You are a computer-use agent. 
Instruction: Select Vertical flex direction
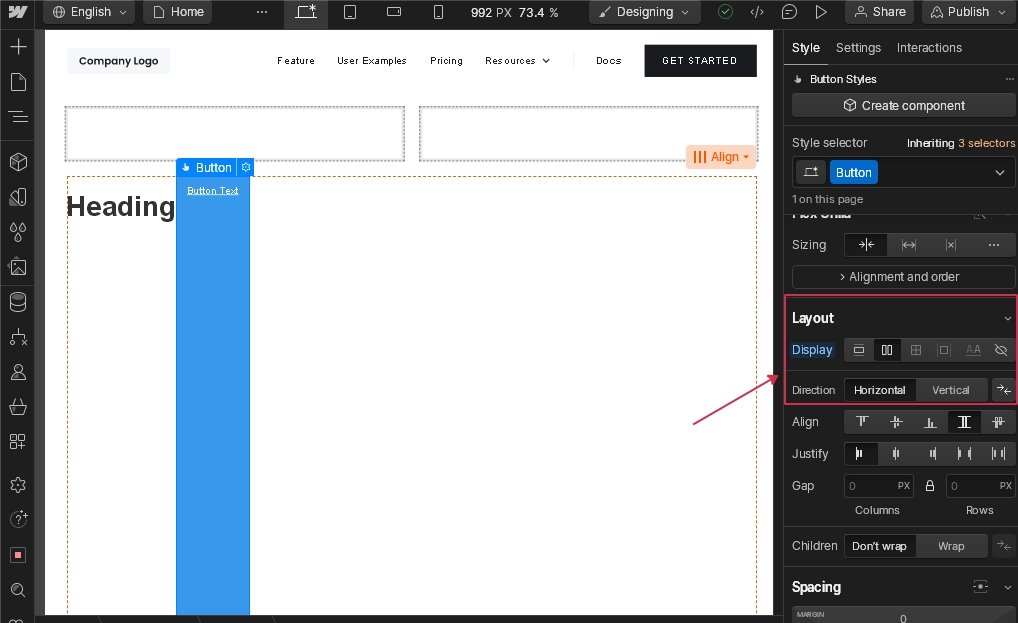(950, 390)
